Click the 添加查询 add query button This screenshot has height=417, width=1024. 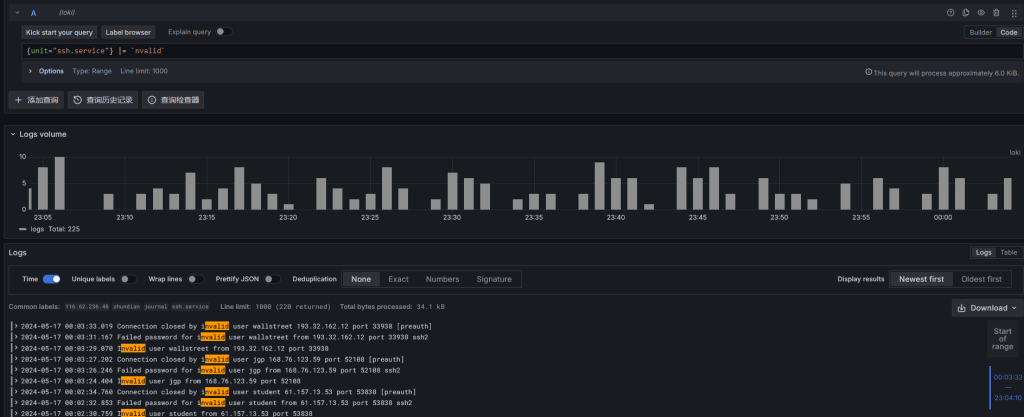[36, 100]
